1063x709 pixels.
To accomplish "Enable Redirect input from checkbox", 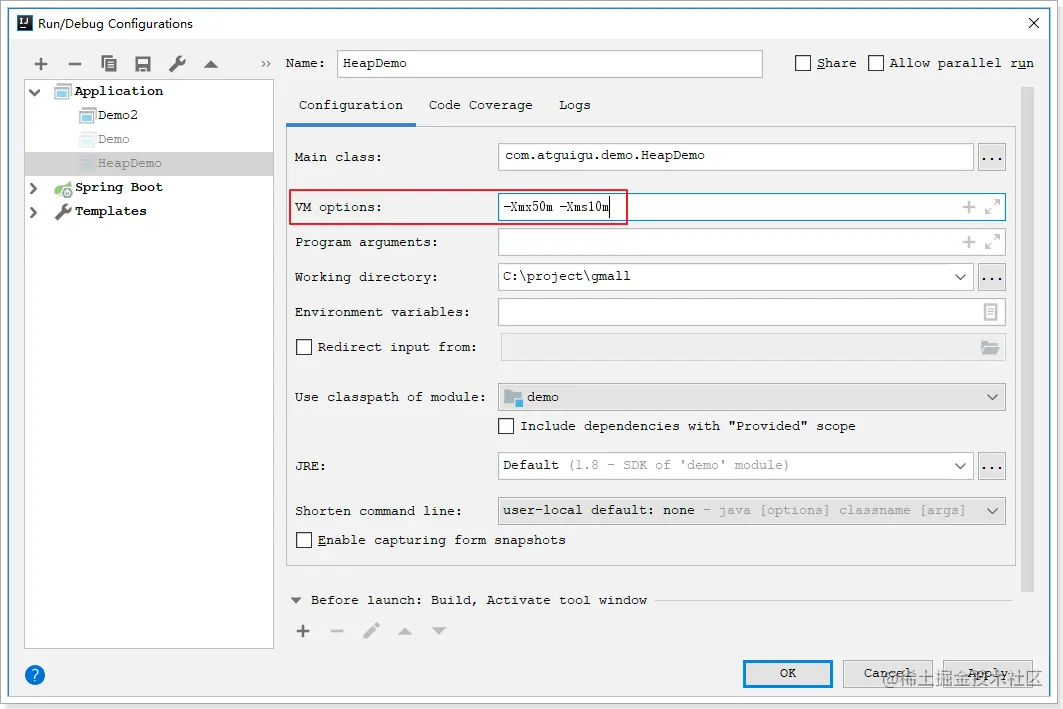I will tap(304, 347).
